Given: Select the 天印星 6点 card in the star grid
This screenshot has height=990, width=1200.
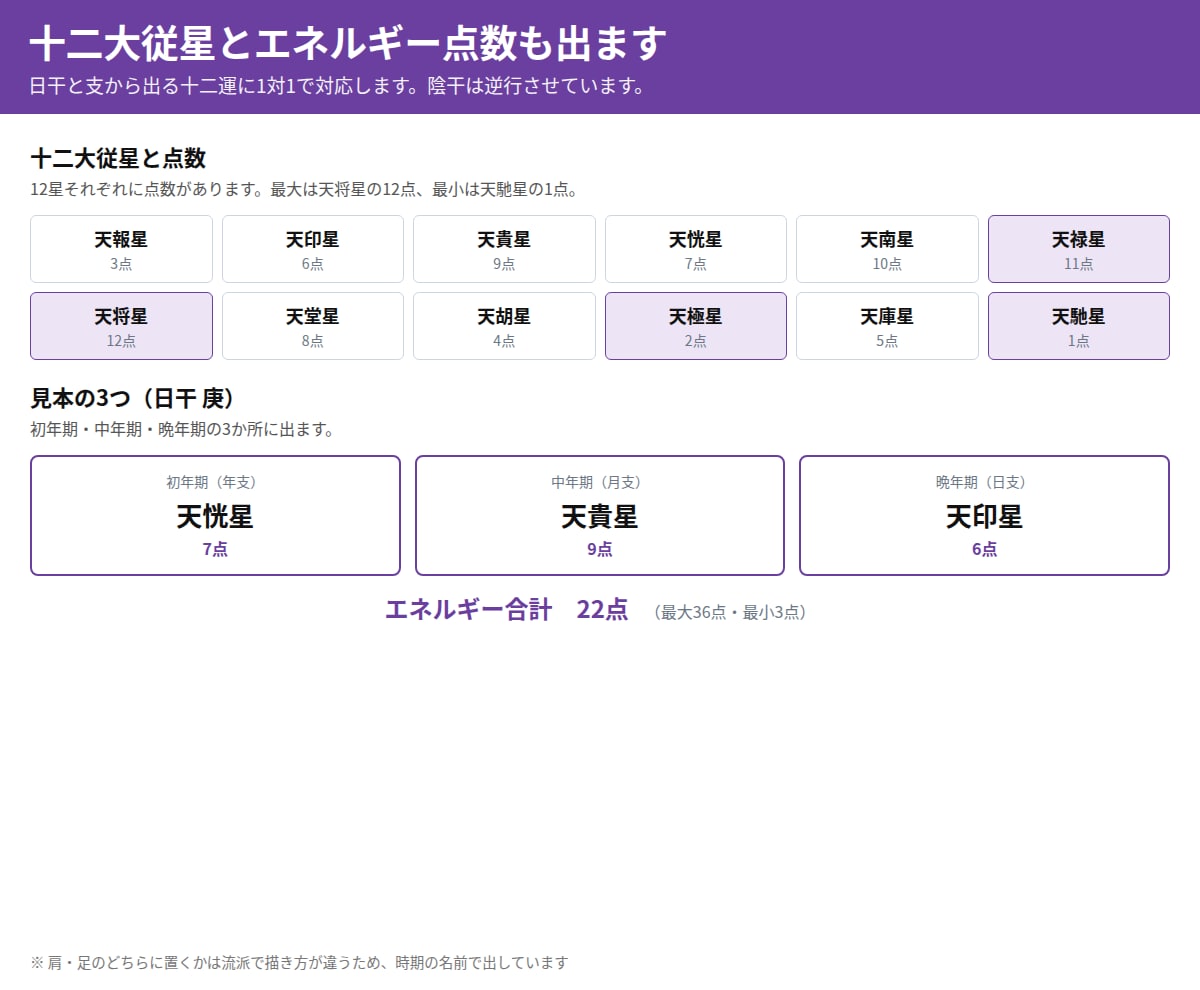Looking at the screenshot, I should pos(313,249).
